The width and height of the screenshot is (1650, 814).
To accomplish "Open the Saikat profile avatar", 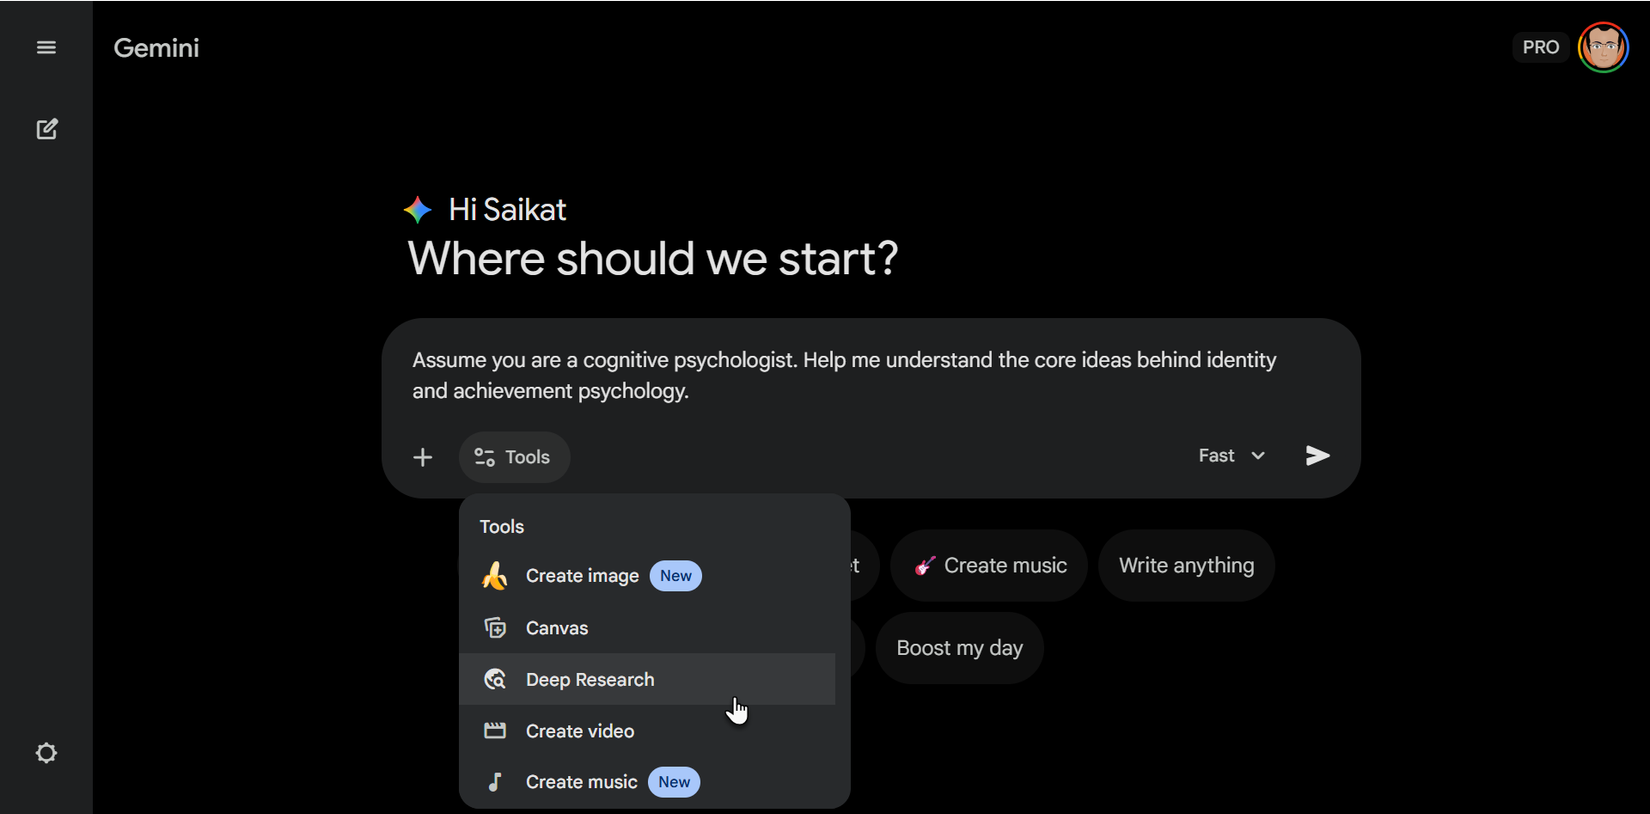I will point(1603,47).
